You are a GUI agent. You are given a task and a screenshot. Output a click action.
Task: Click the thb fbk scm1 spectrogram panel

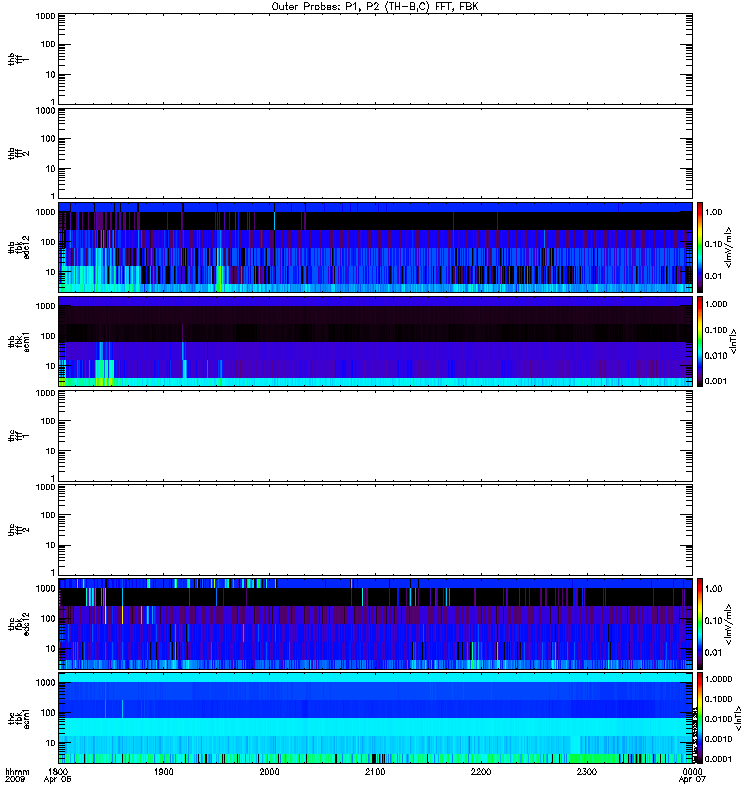375,341
